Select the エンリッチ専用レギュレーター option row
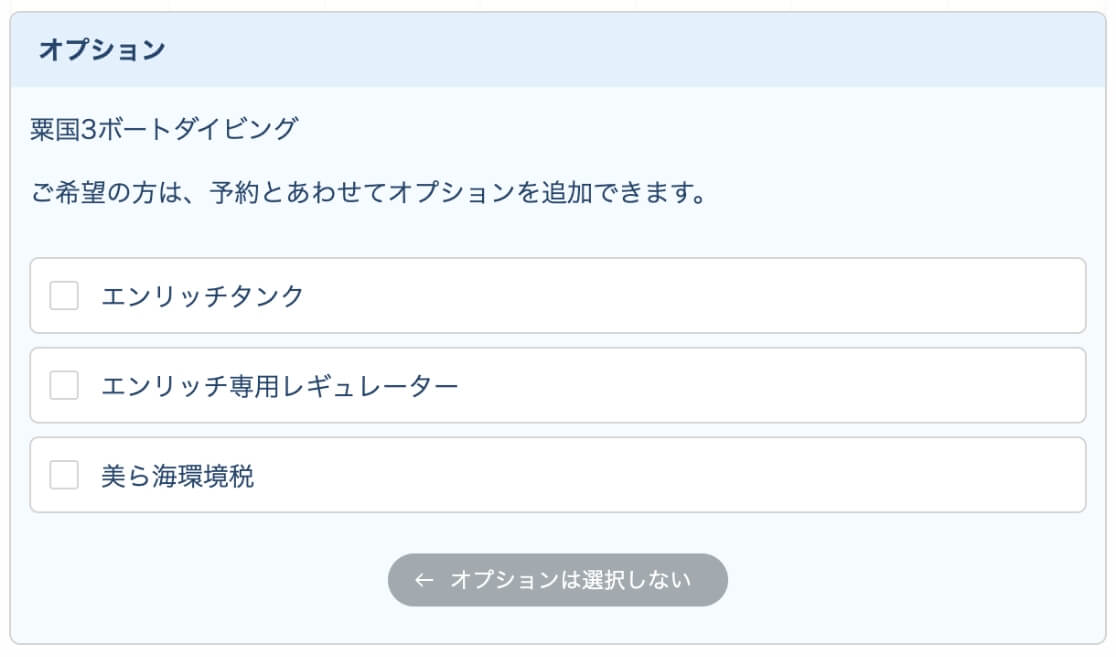 pos(557,386)
